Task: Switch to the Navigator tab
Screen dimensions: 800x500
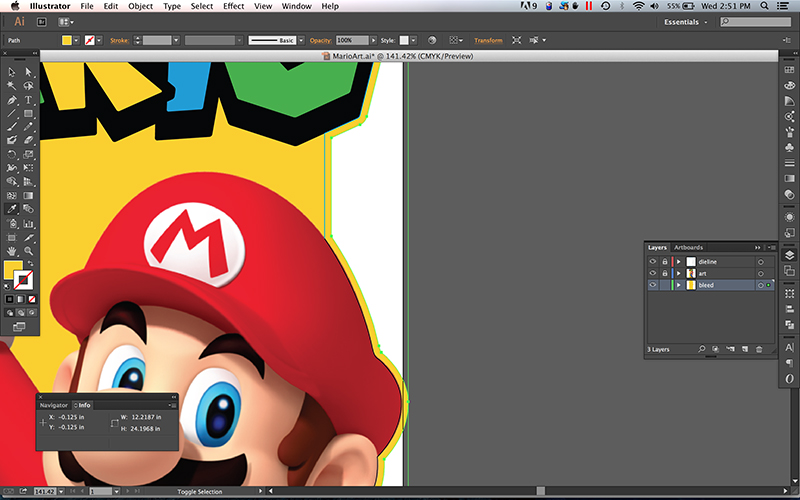Action: 54,405
